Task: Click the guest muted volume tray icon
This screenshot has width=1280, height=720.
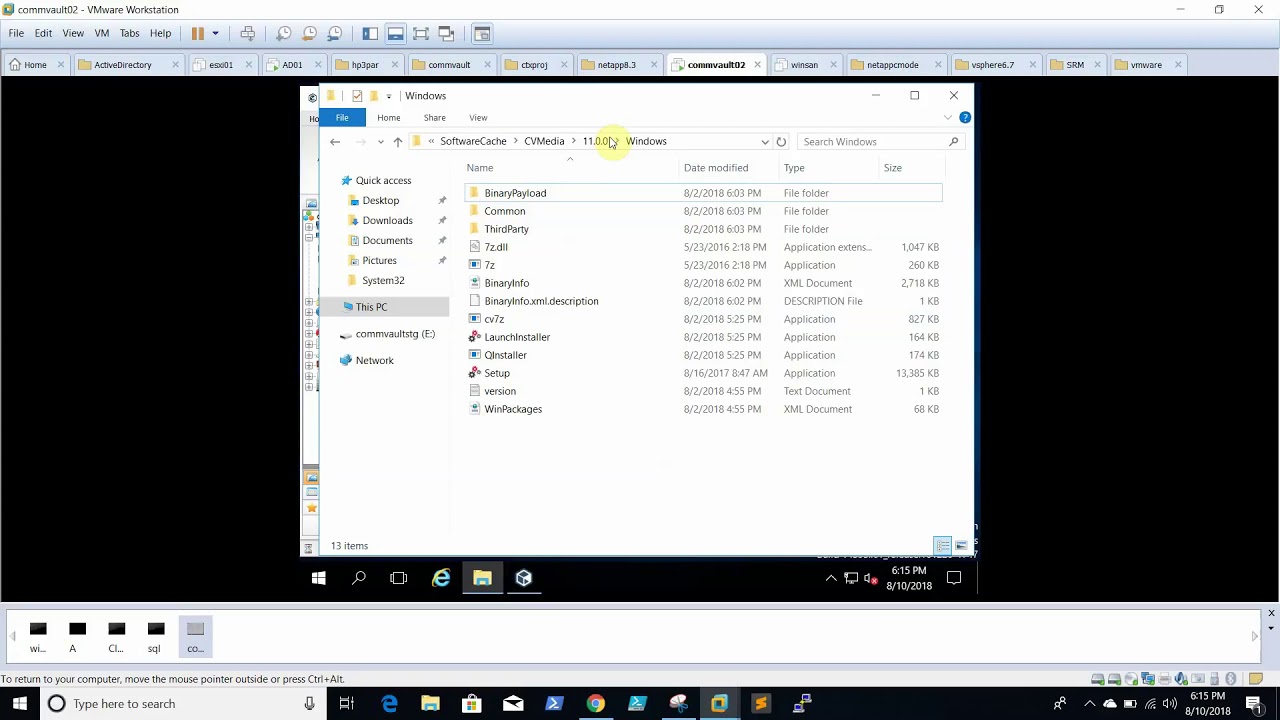Action: tap(870, 578)
